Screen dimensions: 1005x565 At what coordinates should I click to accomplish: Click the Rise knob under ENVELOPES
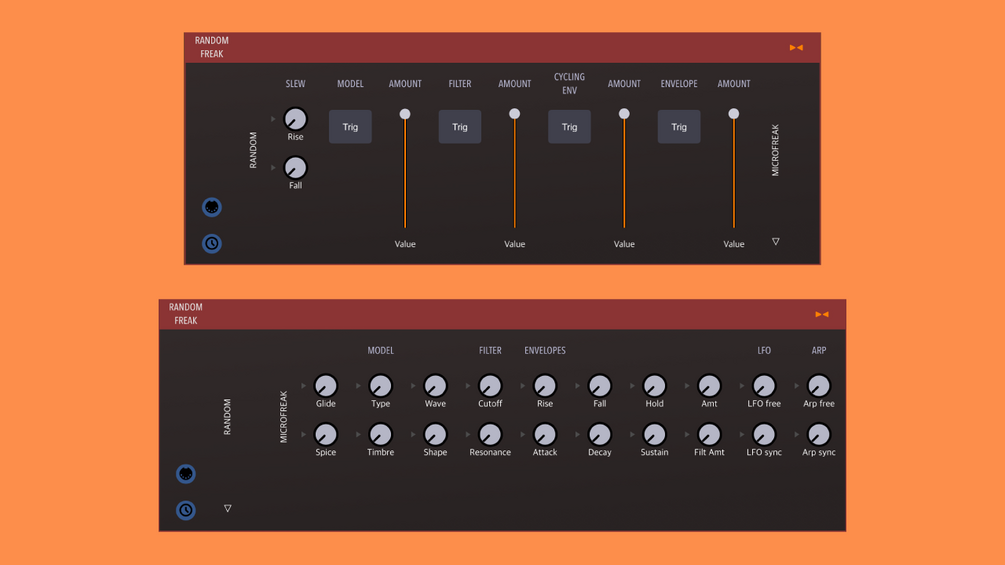545,386
